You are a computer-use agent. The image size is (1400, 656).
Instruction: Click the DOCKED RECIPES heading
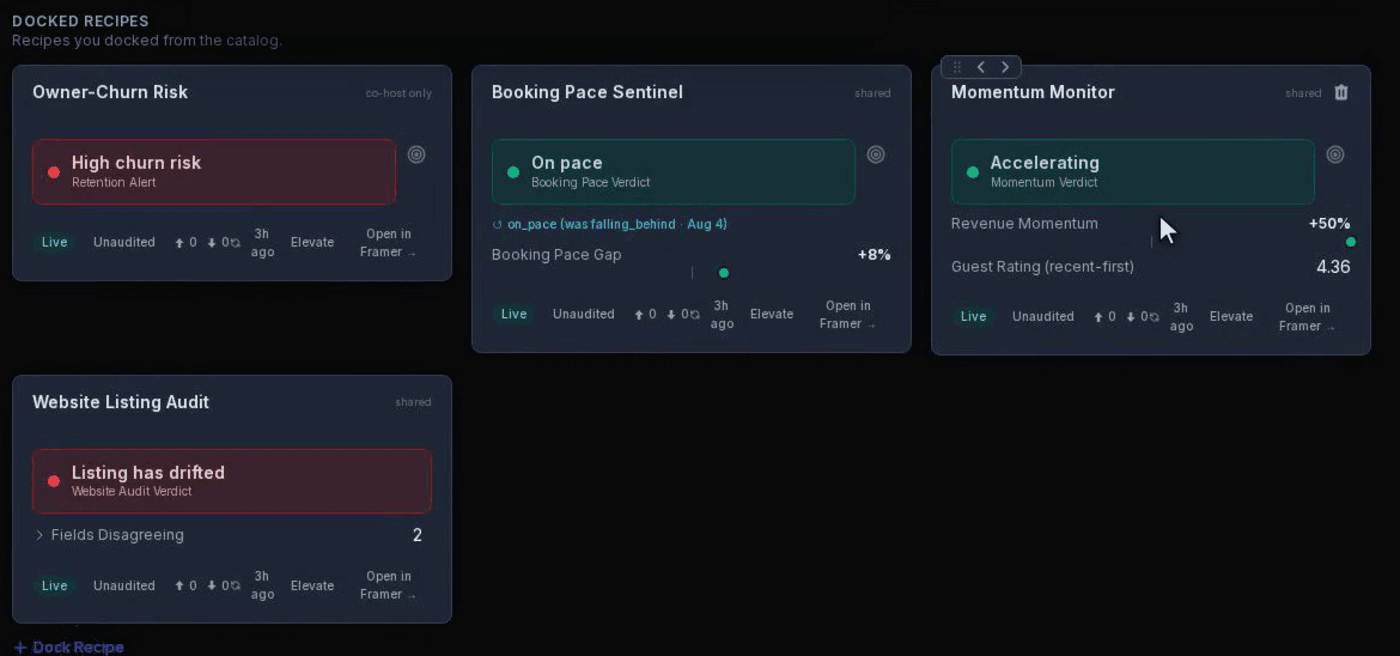pyautogui.click(x=80, y=21)
